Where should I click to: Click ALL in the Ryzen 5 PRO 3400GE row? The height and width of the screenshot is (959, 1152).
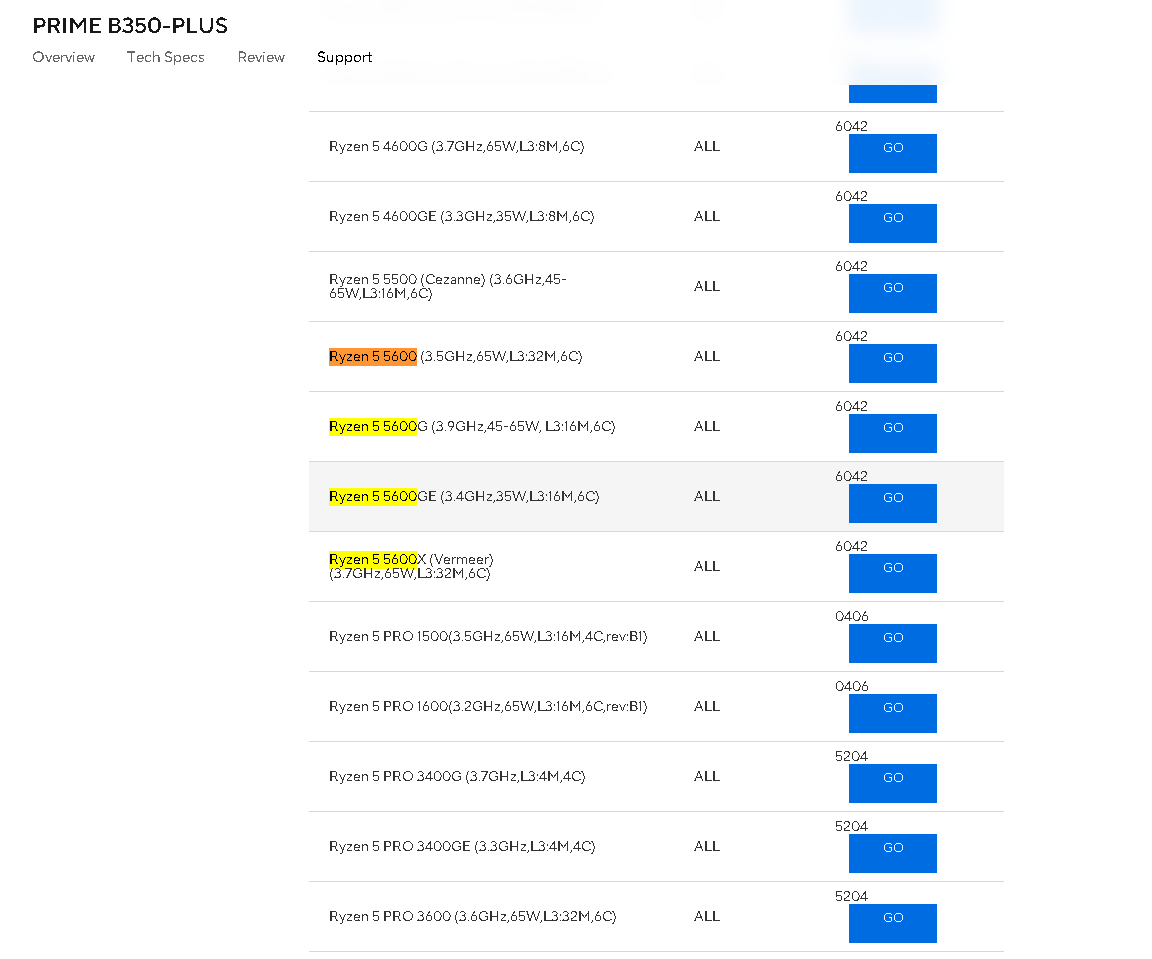tap(707, 847)
